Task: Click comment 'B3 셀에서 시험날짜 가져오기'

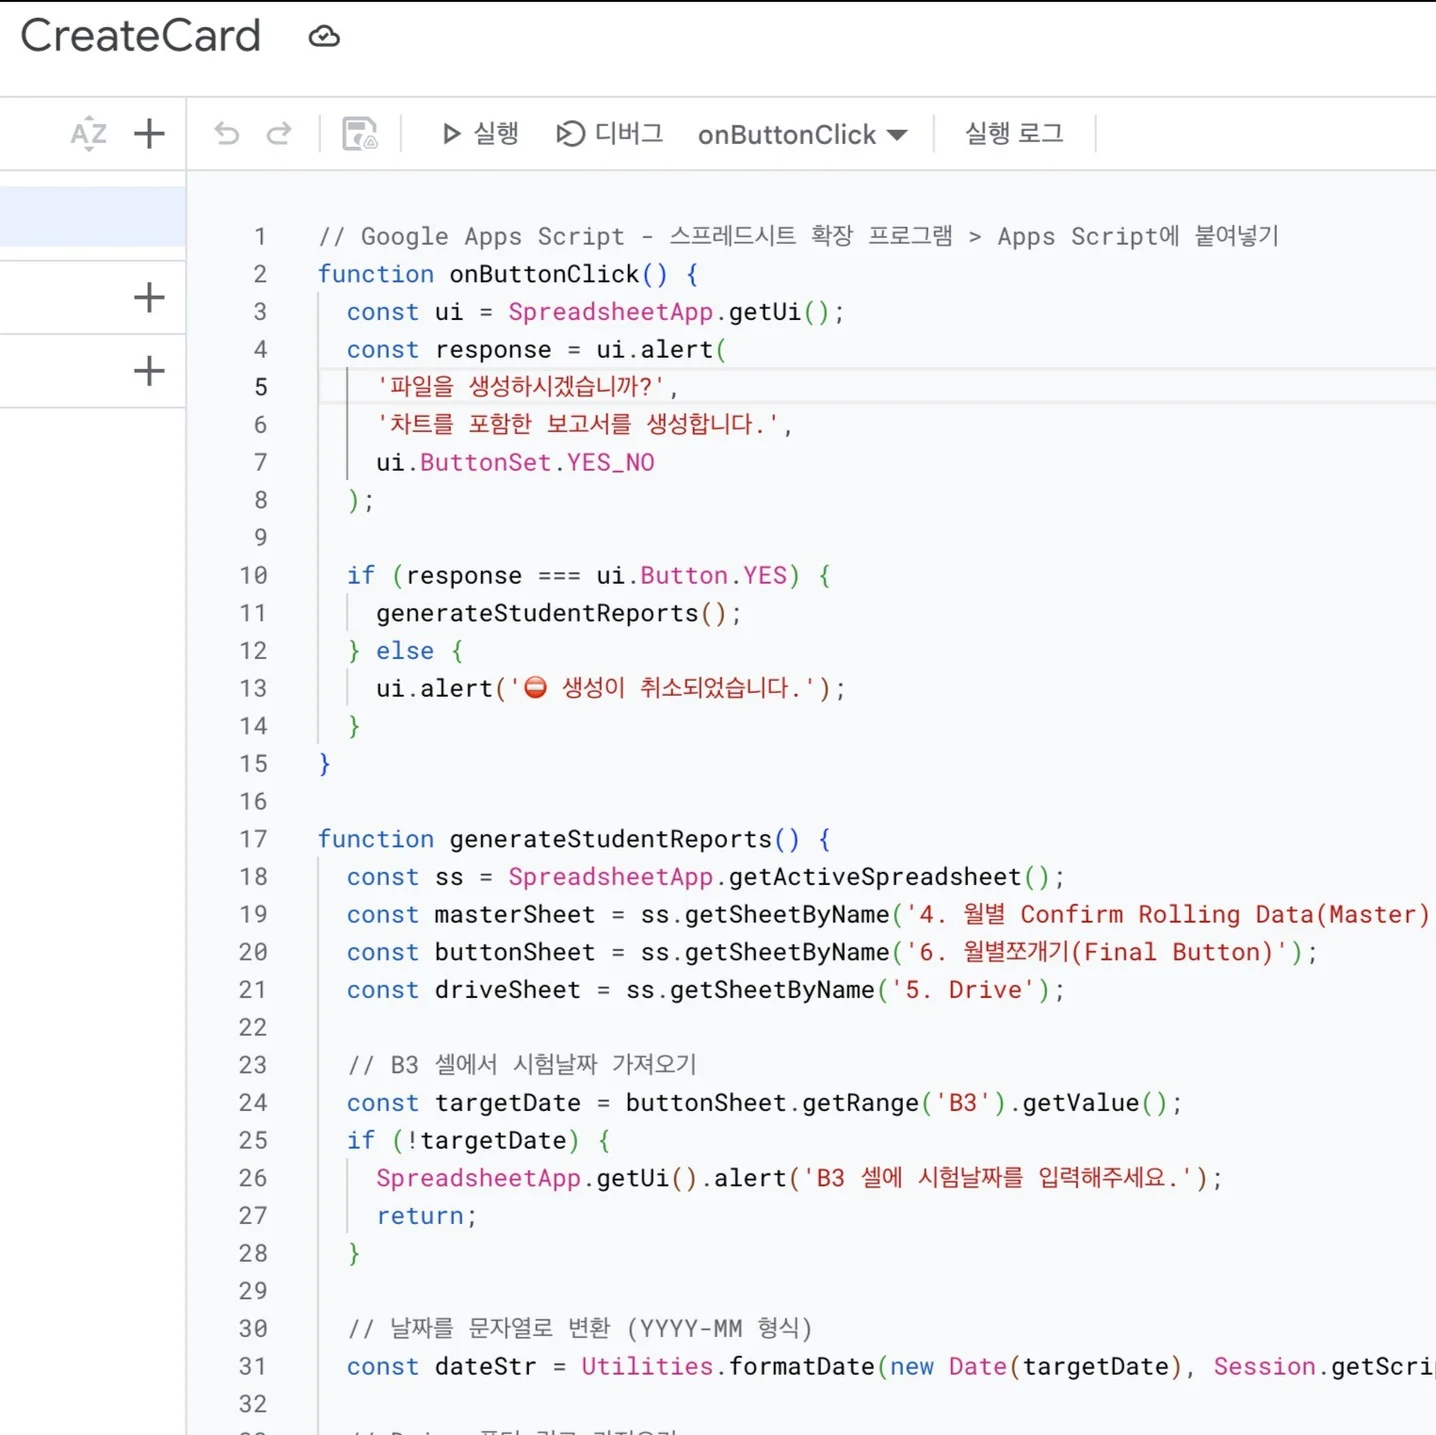Action: (x=521, y=1065)
